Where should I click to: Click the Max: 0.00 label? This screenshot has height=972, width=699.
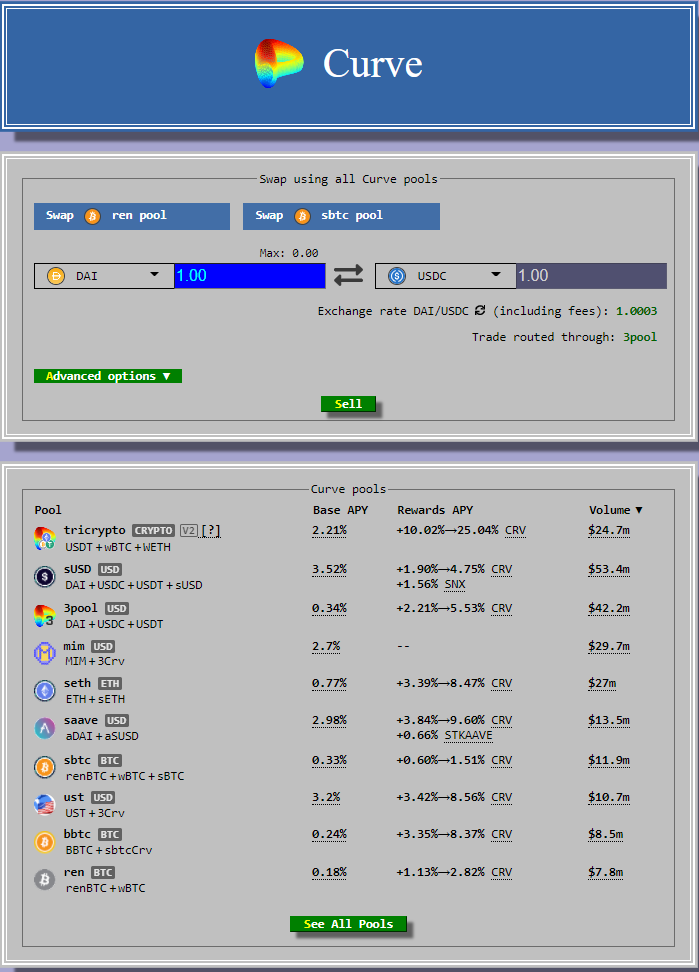point(289,253)
